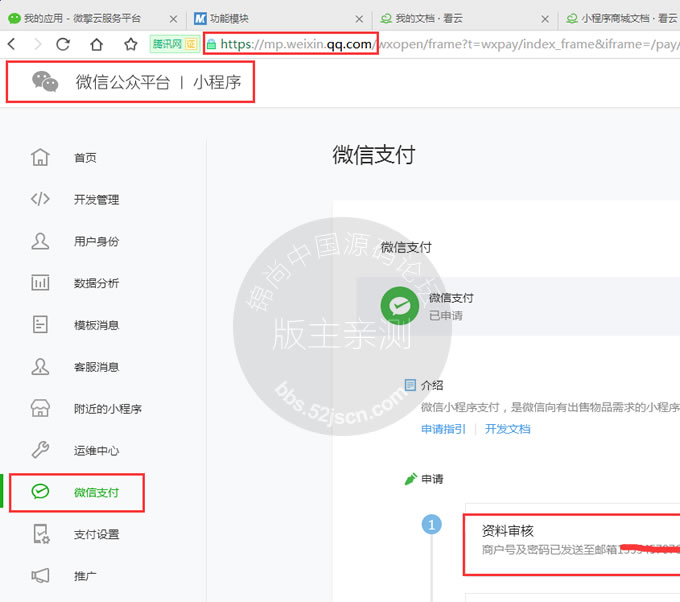Click the browser home button
680x602 pixels.
click(x=96, y=44)
